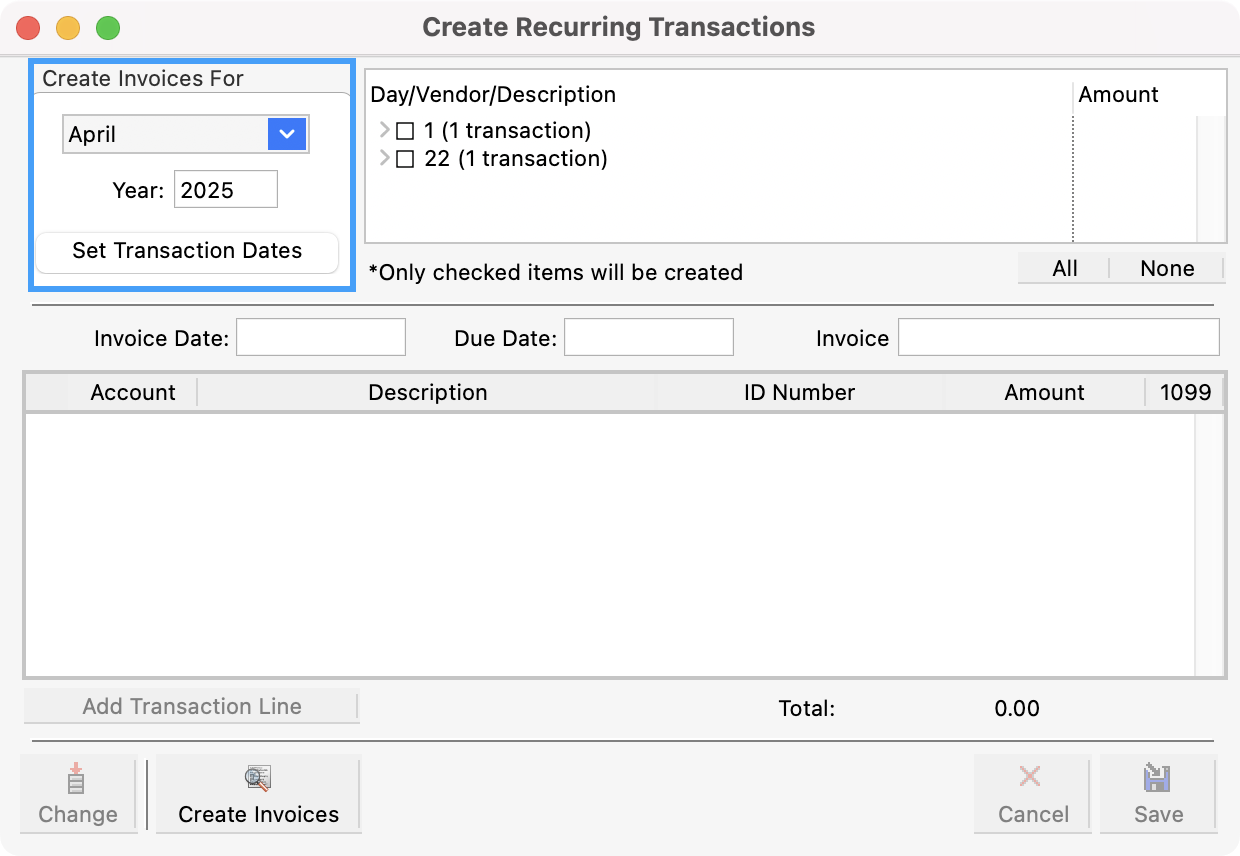Click None to uncheck all items

tap(1167, 268)
